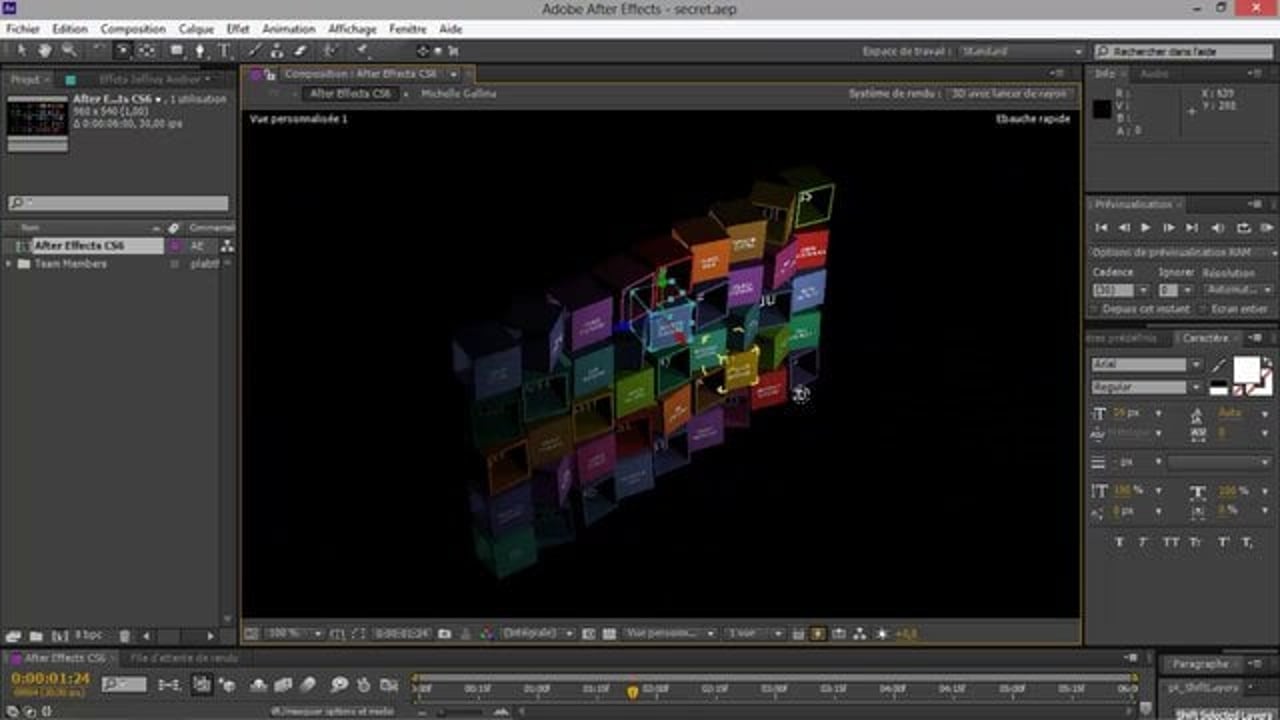This screenshot has width=1280, height=720.
Task: Click the Ebauche rapide button
Action: (x=1030, y=117)
